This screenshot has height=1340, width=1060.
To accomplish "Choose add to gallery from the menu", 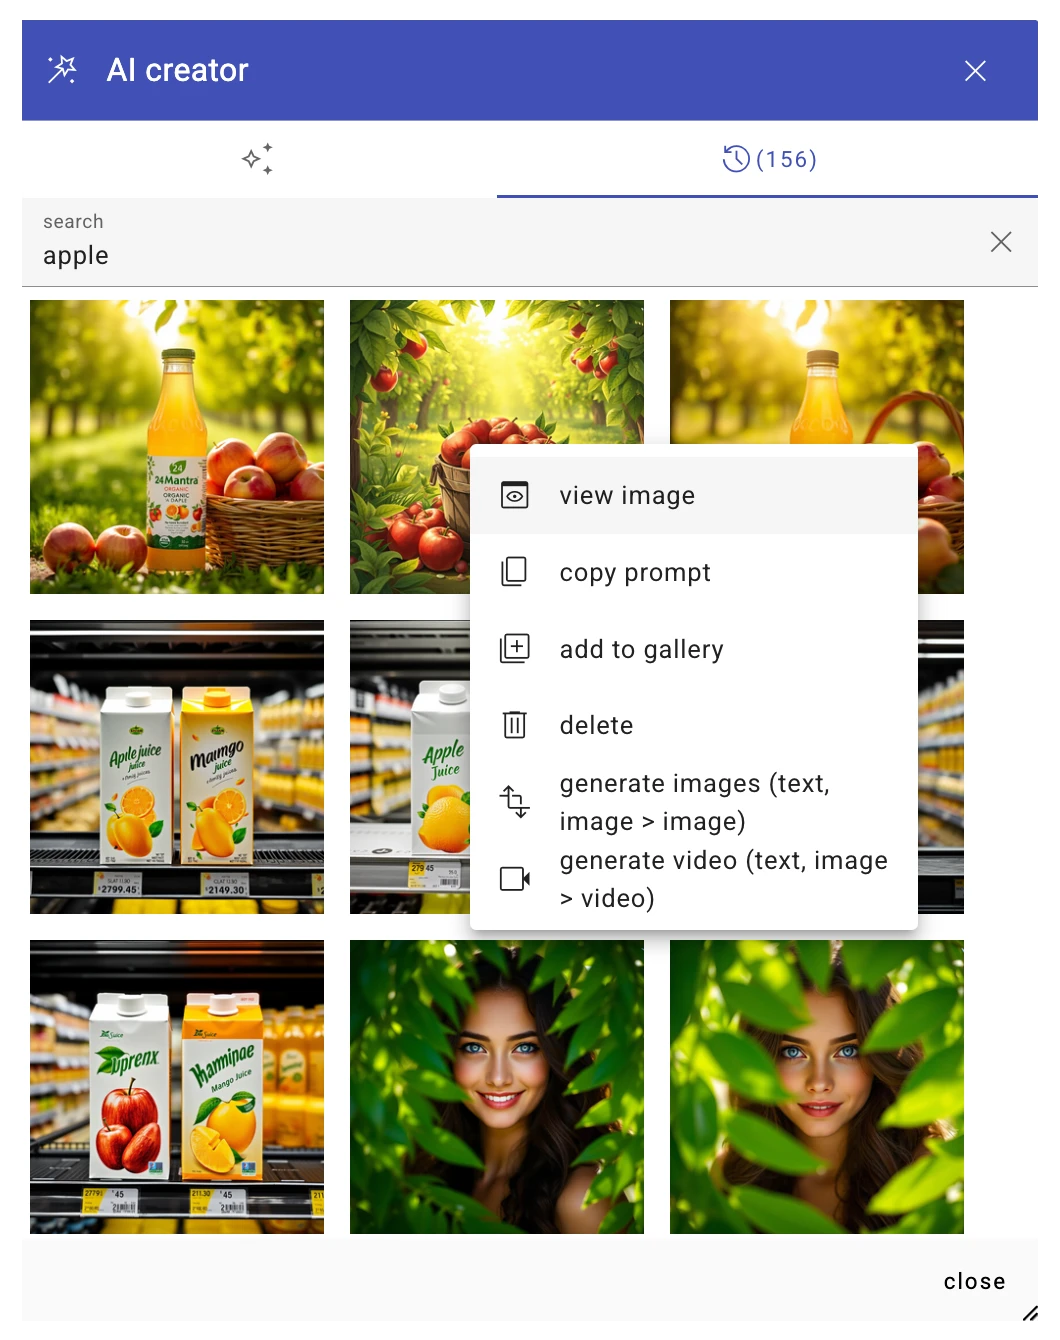I will (641, 648).
